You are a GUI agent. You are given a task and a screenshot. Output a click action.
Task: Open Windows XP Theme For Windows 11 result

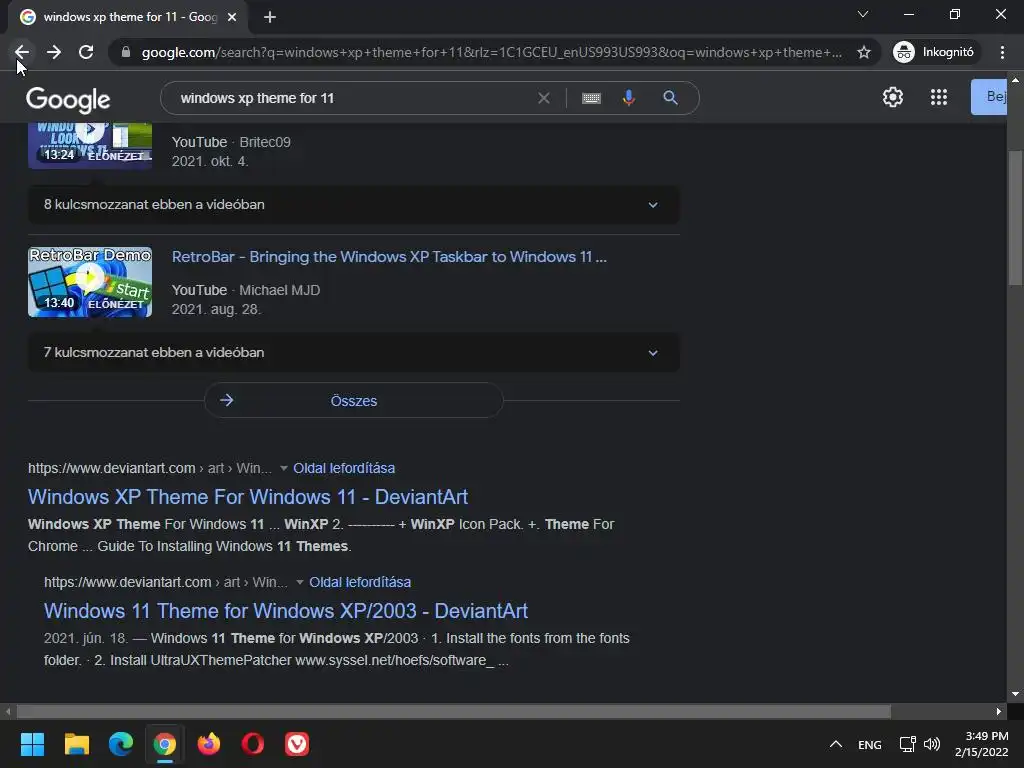[248, 497]
